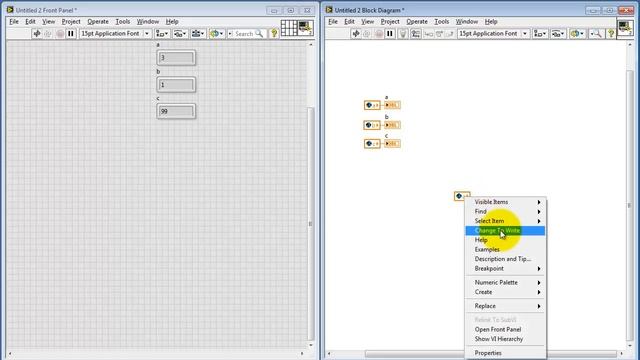Click Step Into button in Block Diagram
The height and width of the screenshot is (360, 640).
428,33
